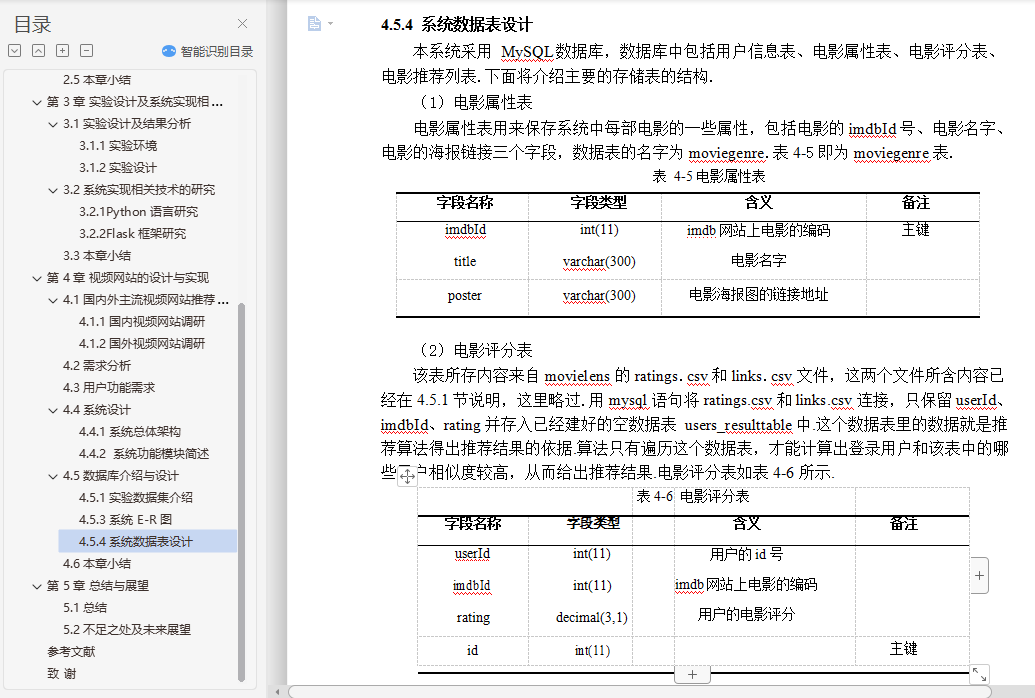Jump to 参考文献 section
This screenshot has width=1035, height=698.
71,652
